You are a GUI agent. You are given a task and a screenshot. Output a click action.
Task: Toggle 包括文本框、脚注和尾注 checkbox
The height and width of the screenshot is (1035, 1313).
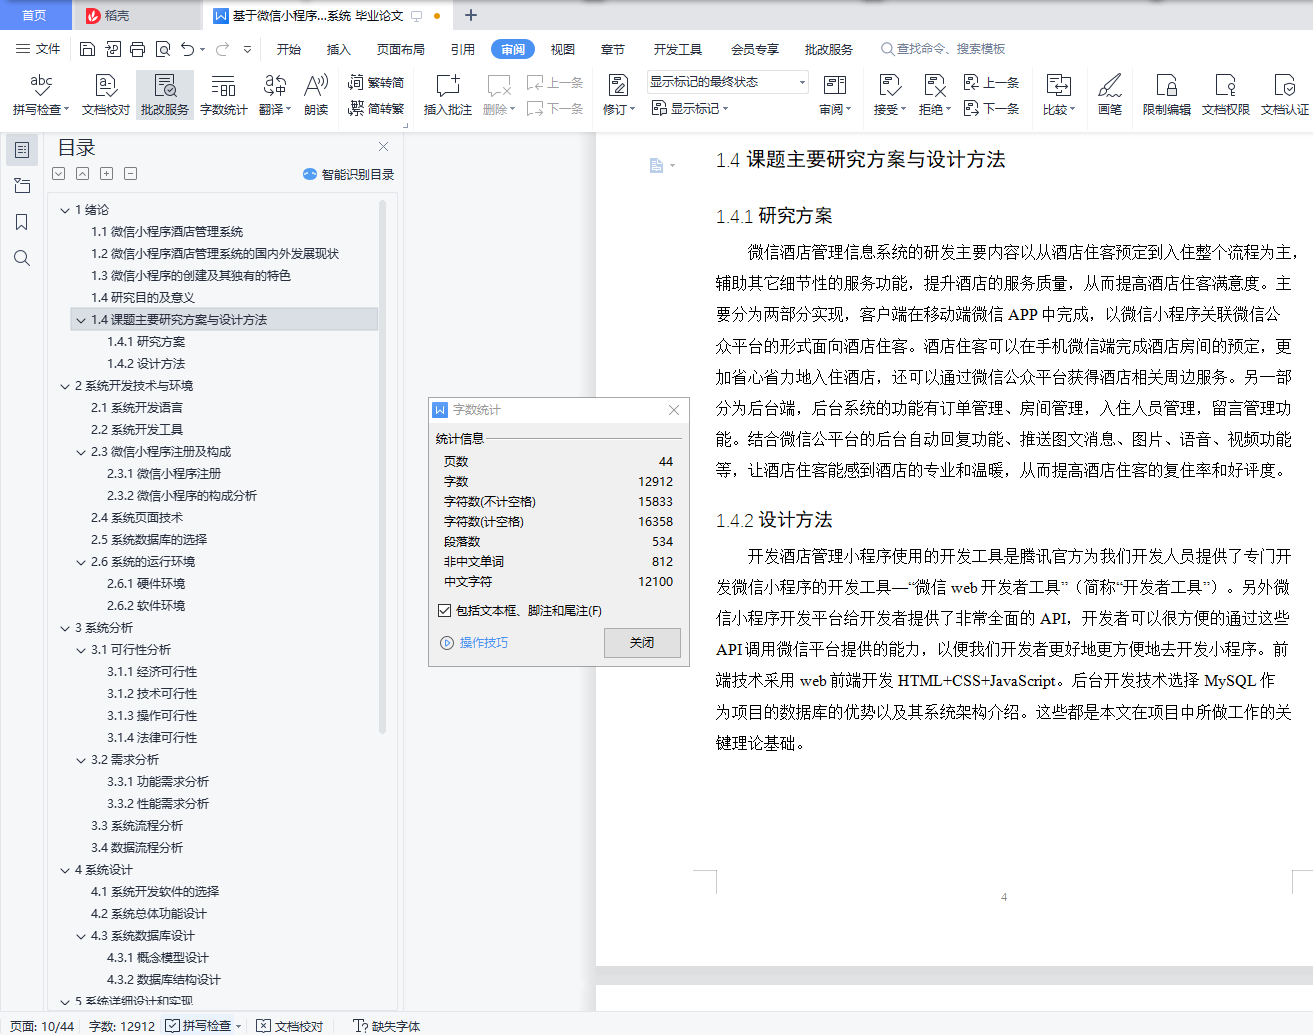click(445, 610)
